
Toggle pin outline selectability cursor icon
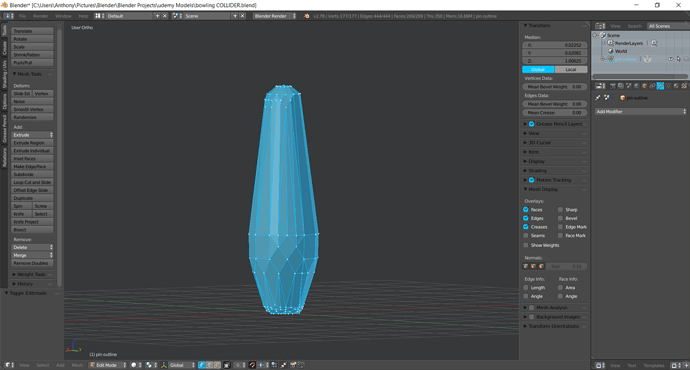678,59
